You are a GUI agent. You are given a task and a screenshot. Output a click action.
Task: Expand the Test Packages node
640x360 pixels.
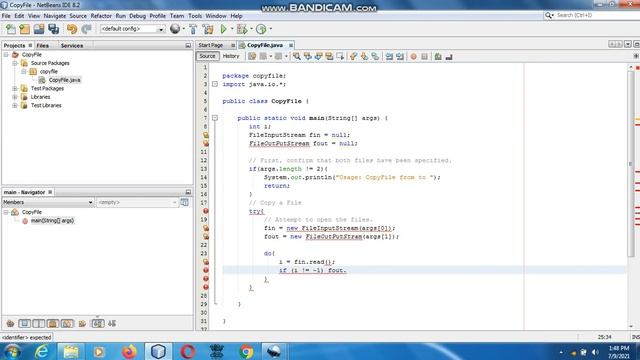(15, 88)
